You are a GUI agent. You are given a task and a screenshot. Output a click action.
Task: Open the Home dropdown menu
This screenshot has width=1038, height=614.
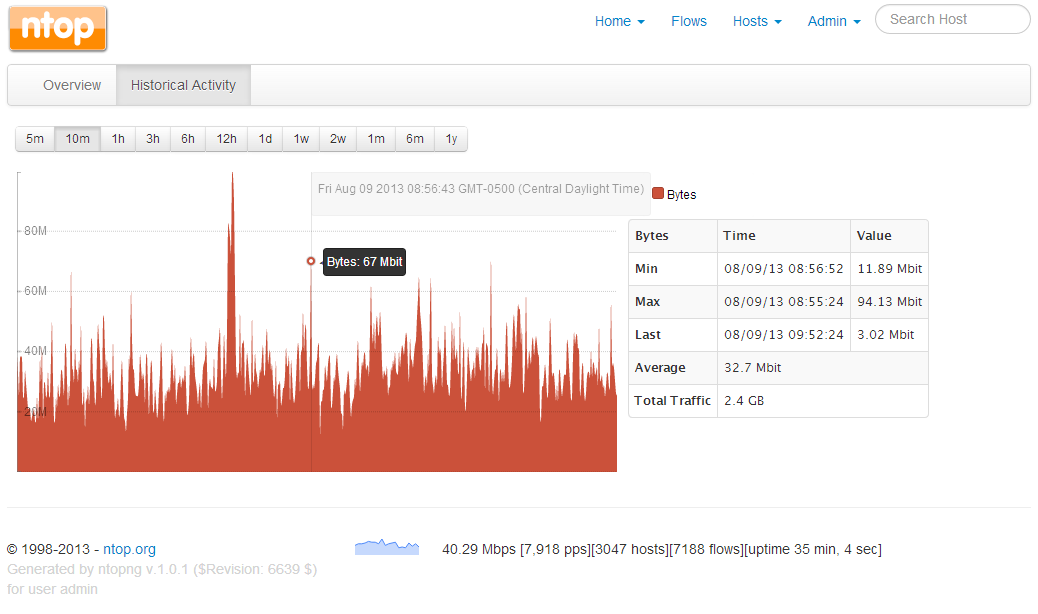pyautogui.click(x=619, y=21)
